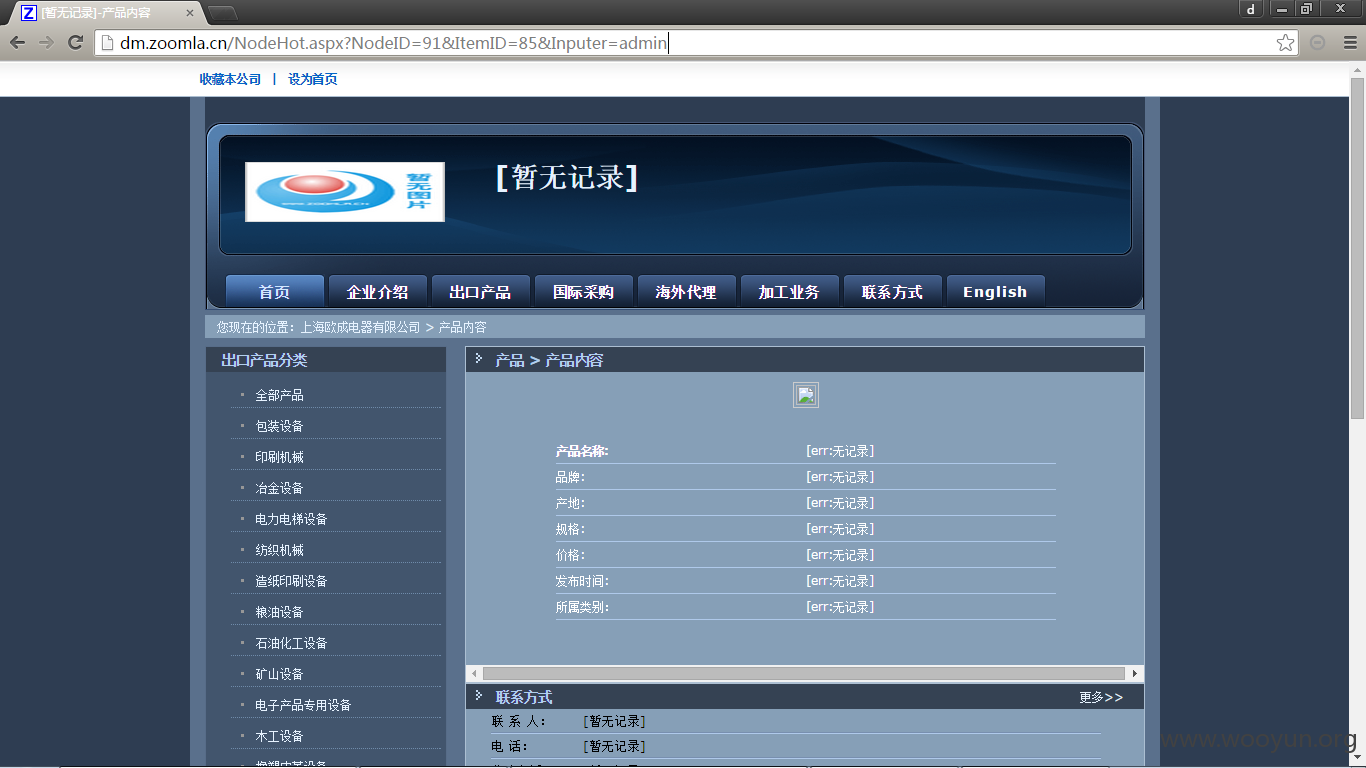Viewport: 1366px width, 768px height.
Task: Open the 加工业务 navigation tab
Action: 789,292
